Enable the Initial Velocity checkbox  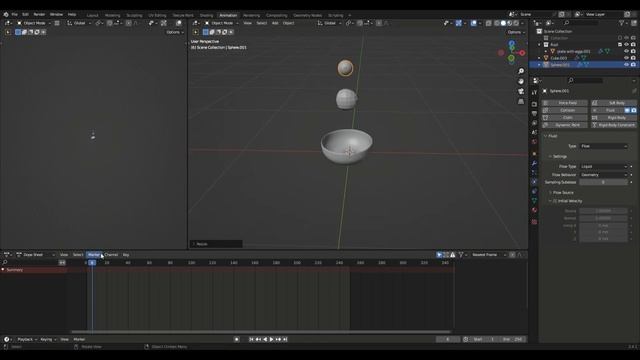555,201
